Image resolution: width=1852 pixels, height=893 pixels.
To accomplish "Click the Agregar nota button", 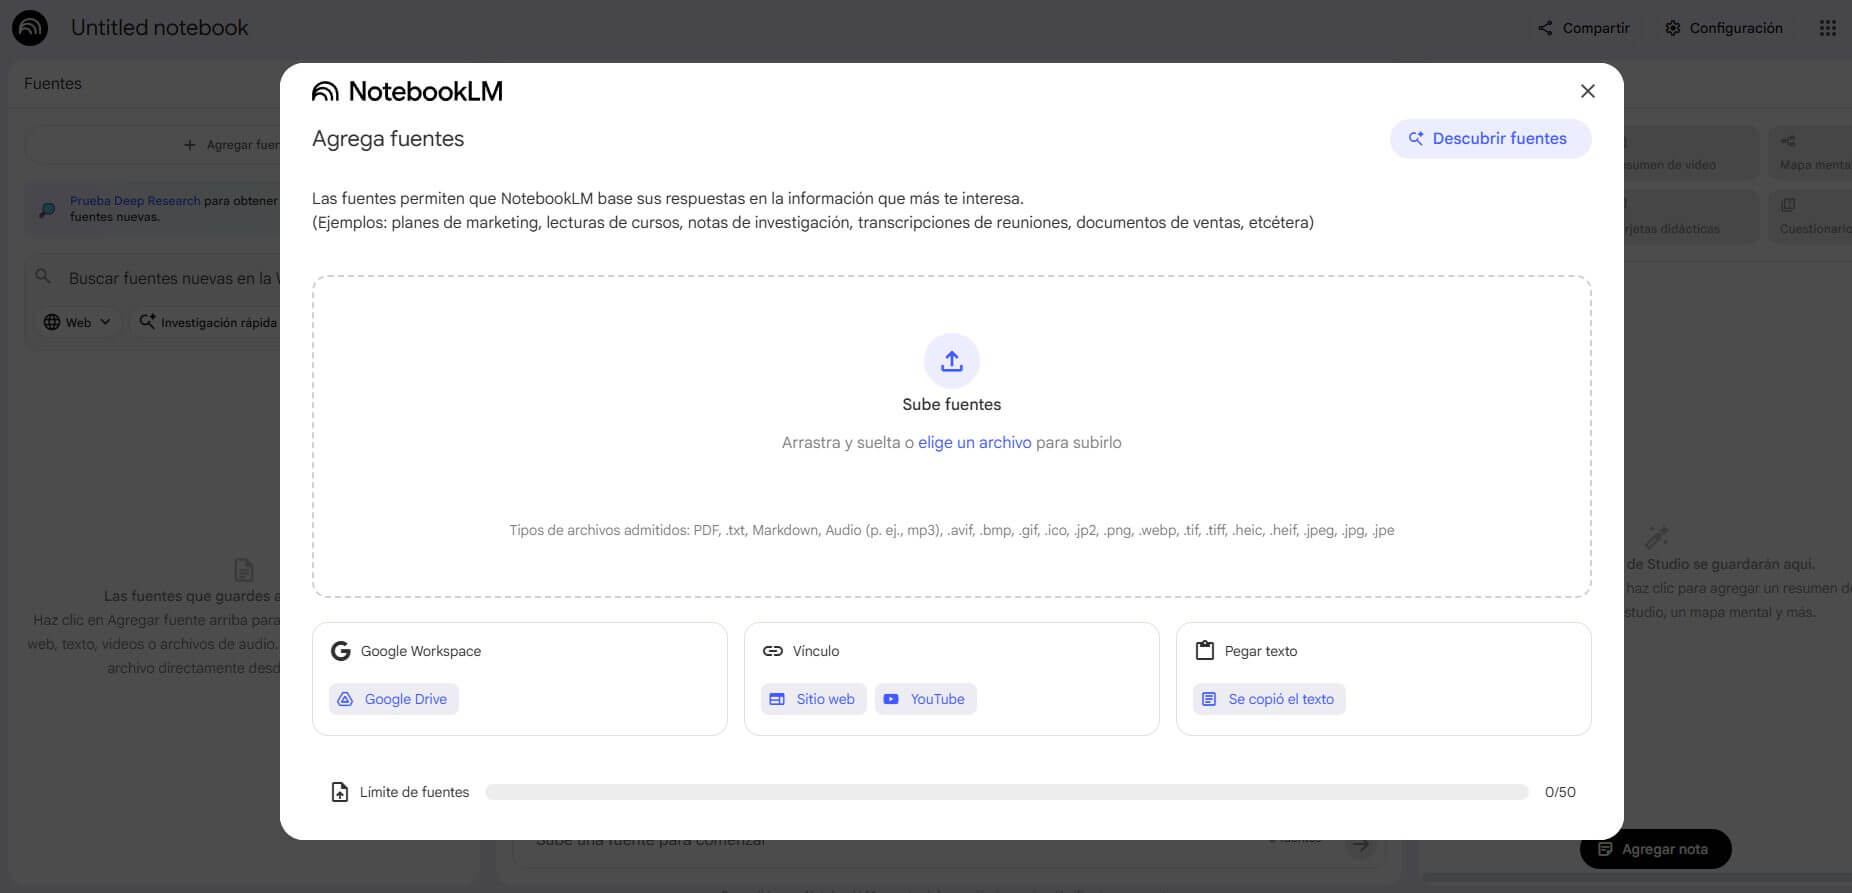I will [x=1655, y=849].
